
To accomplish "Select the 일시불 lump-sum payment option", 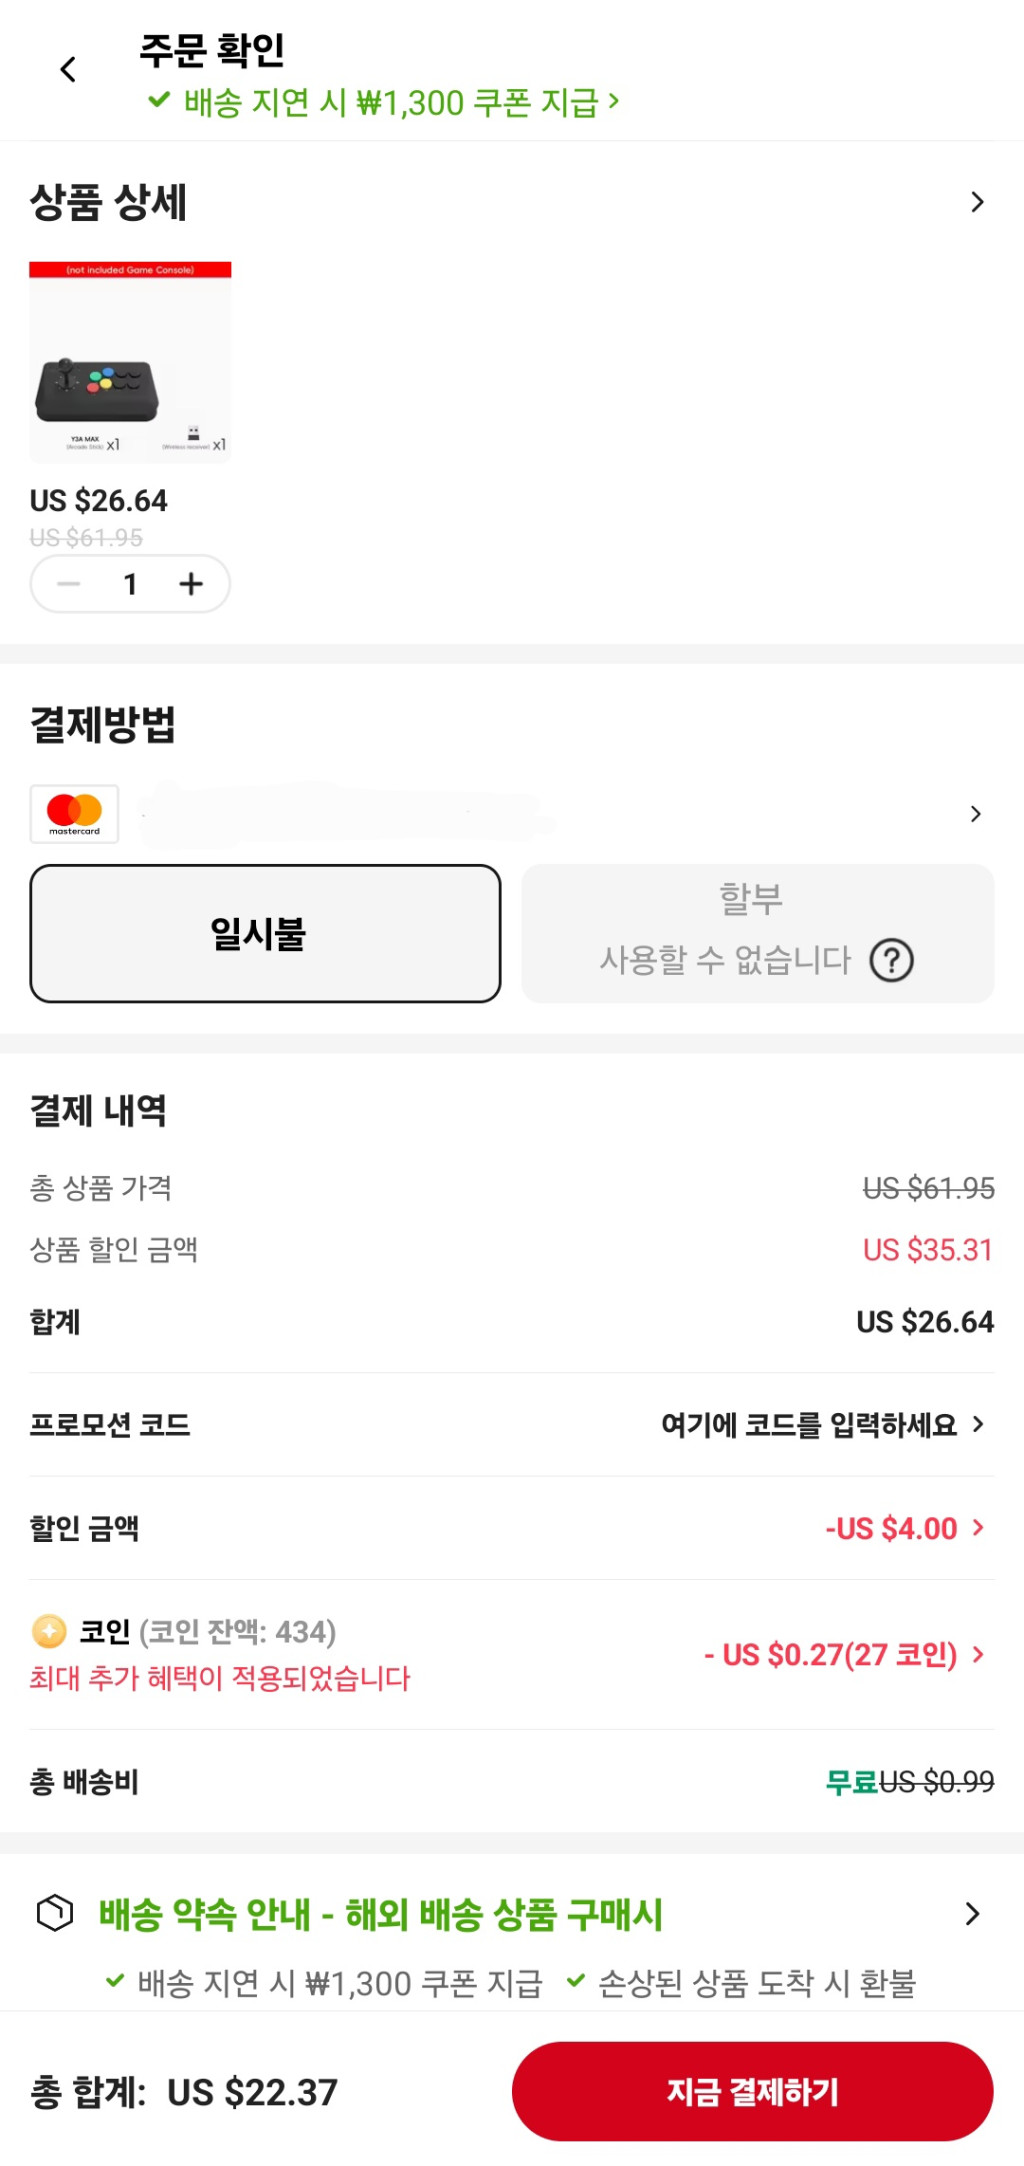I will coord(265,934).
